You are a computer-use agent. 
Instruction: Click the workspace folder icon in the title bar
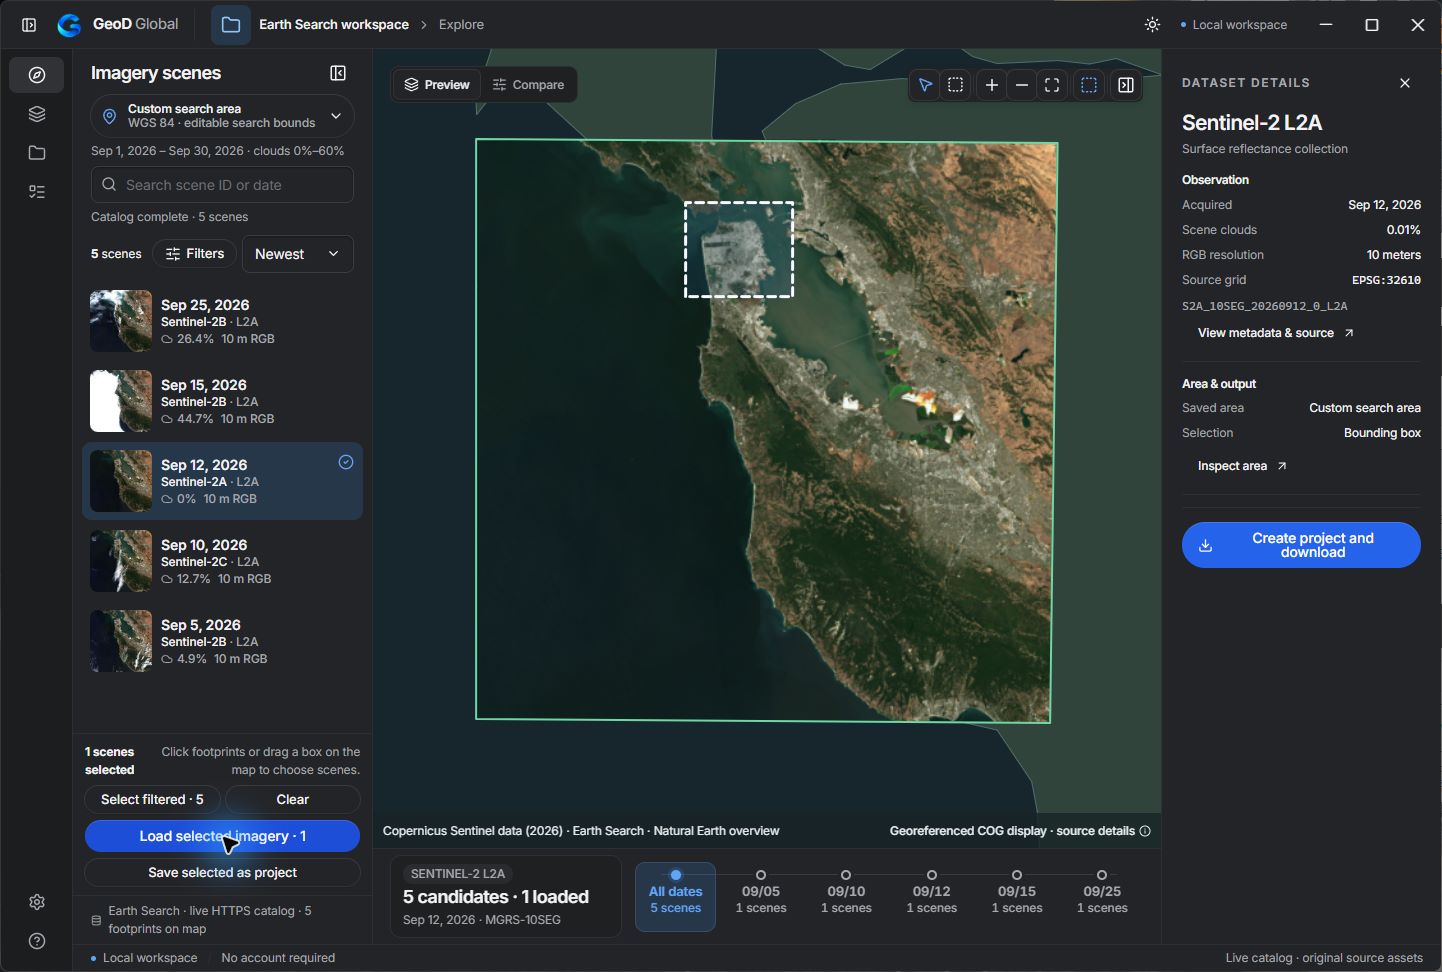231,25
